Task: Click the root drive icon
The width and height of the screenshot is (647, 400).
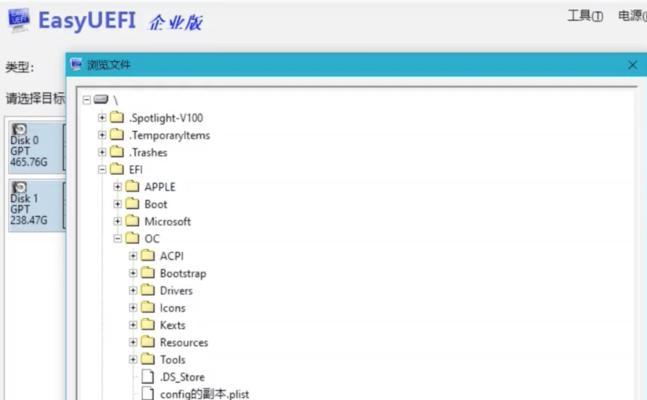Action: [x=101, y=99]
